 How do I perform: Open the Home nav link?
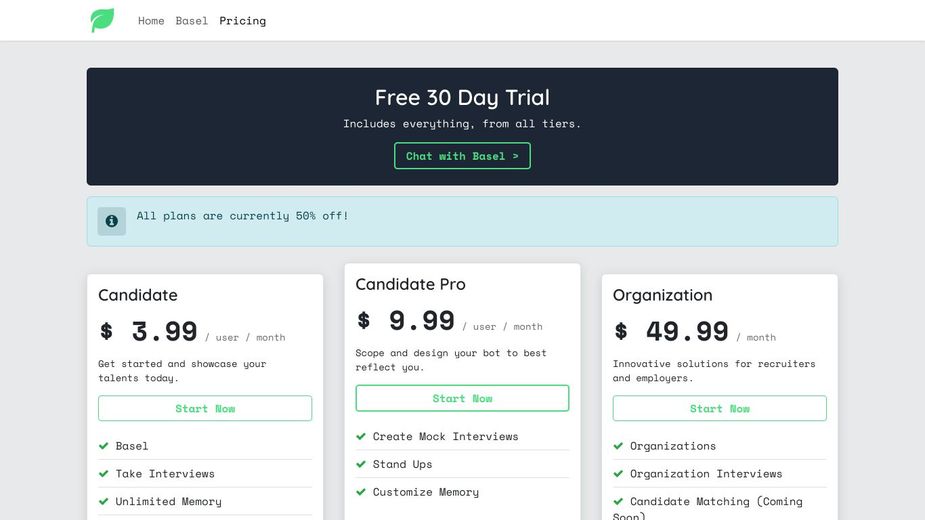(x=151, y=21)
